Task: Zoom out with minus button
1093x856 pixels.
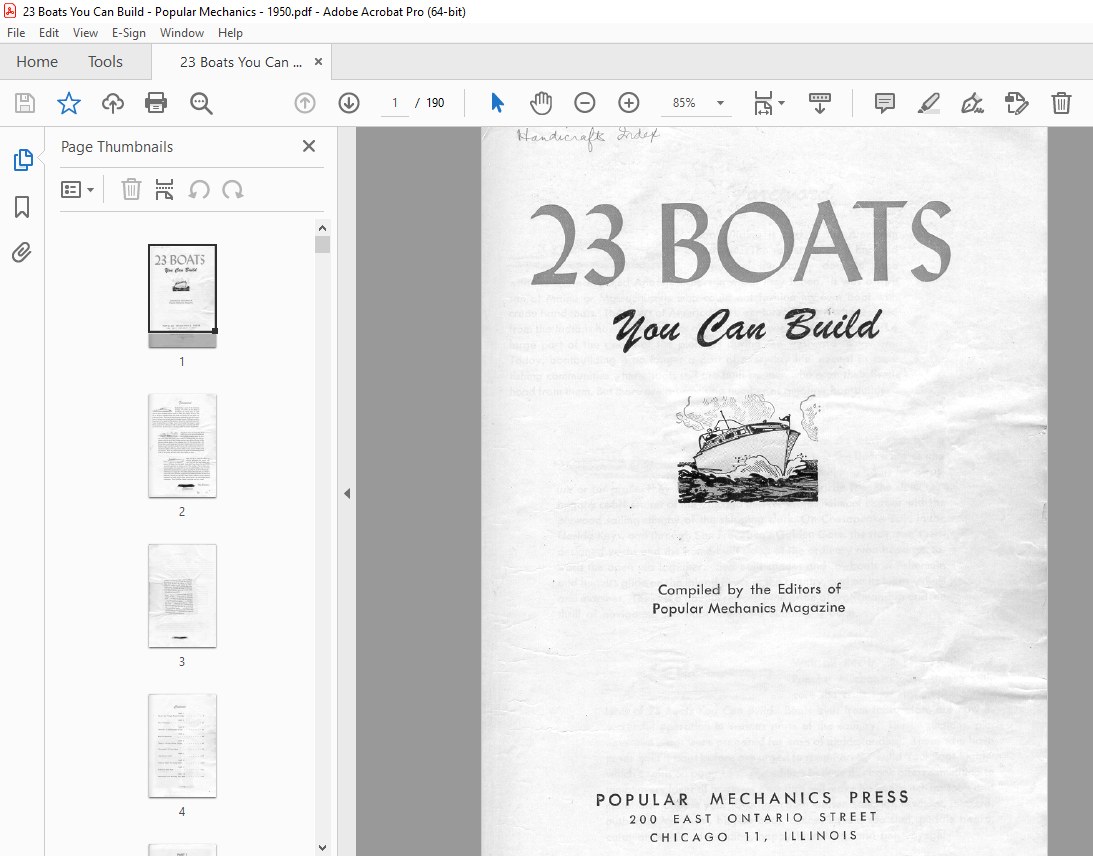Action: (584, 103)
